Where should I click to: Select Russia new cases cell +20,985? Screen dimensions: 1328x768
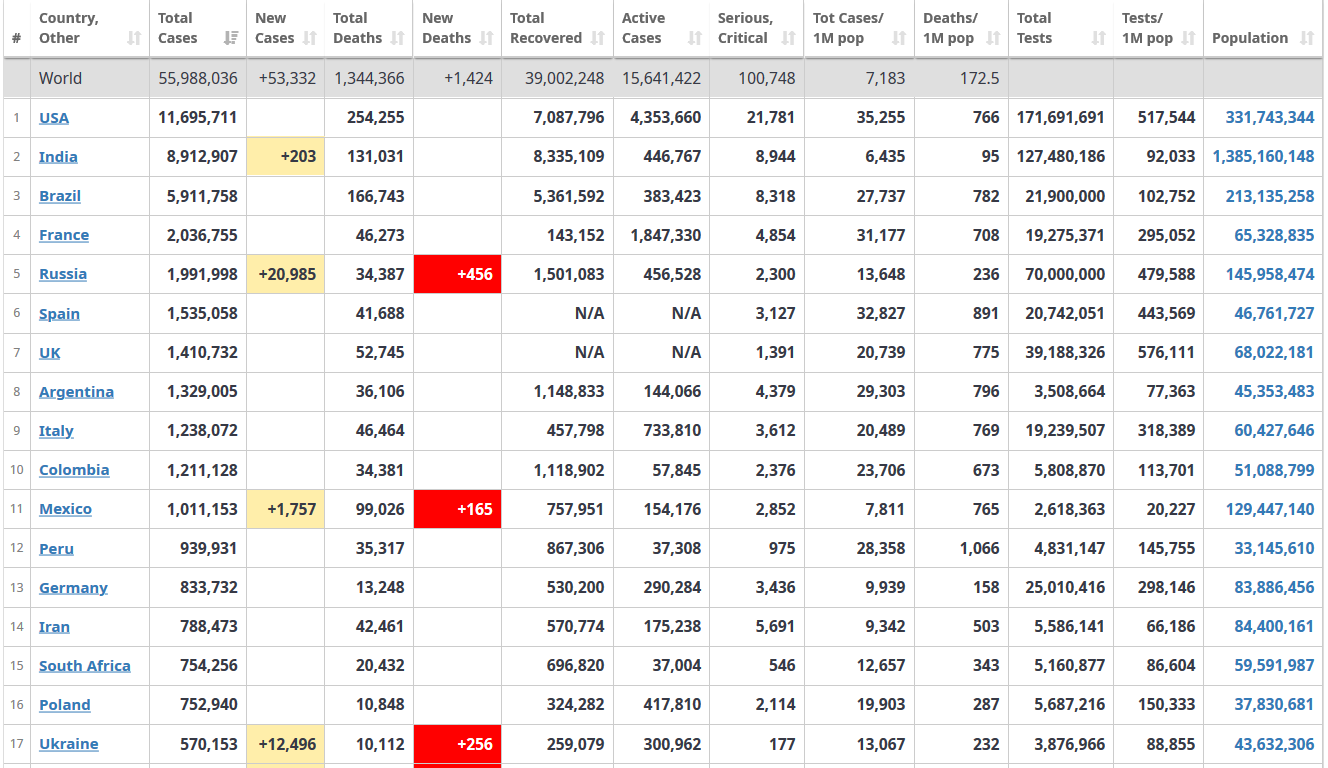[286, 274]
